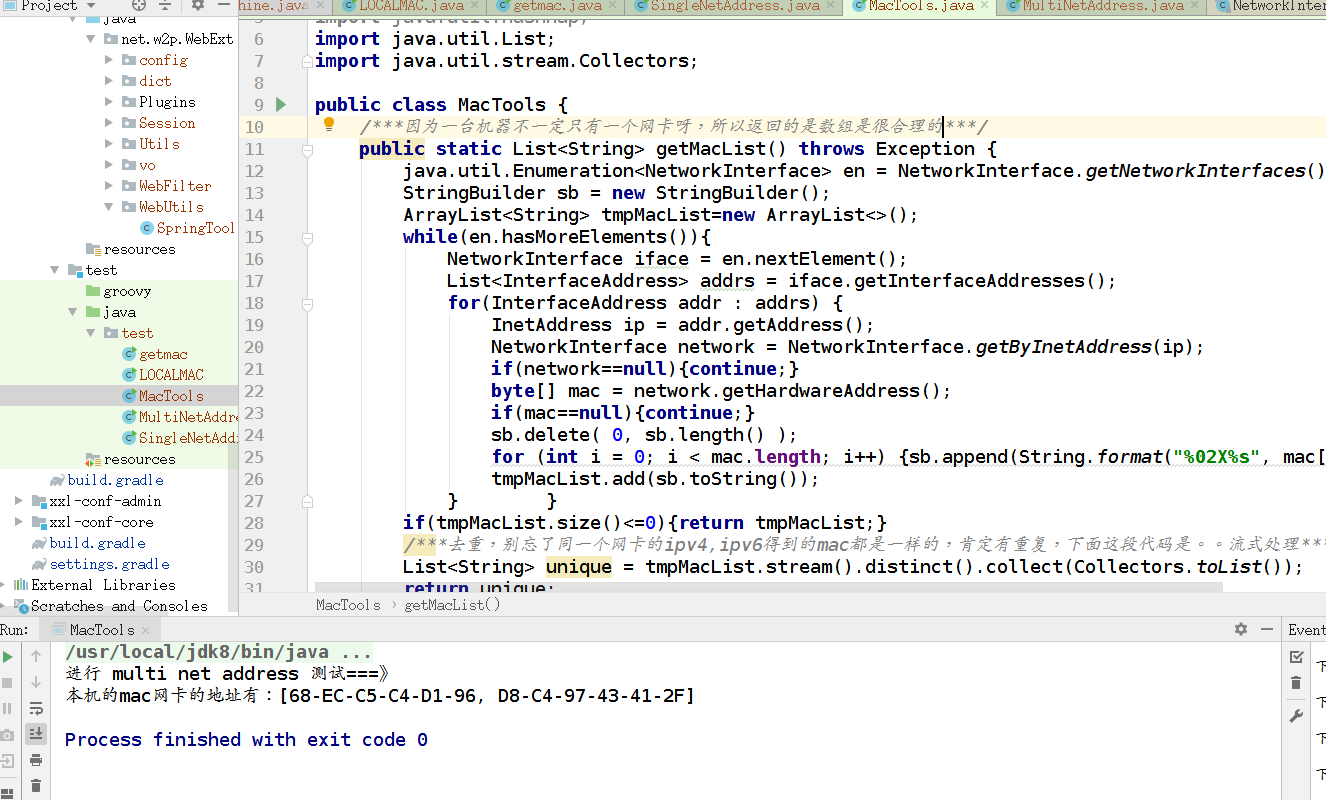Click the yellow lightbulb intention icon
This screenshot has width=1326, height=800.
(x=328, y=125)
